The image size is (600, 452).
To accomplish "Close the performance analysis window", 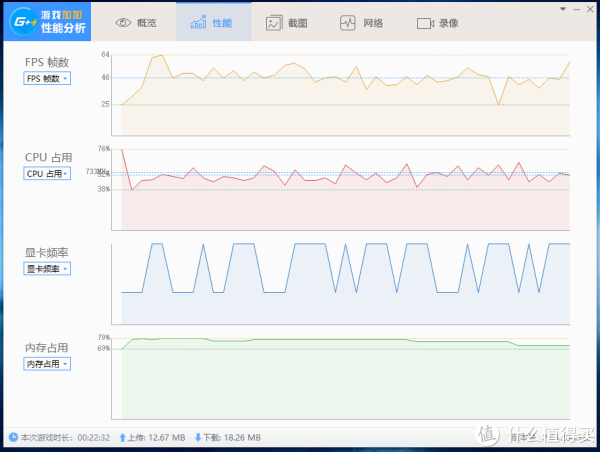I will pyautogui.click(x=590, y=9).
